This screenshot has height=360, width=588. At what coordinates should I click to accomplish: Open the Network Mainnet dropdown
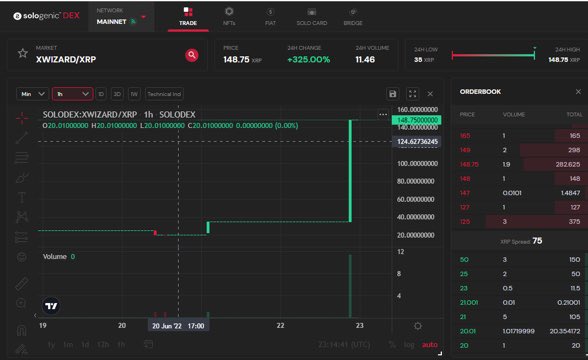(122, 16)
